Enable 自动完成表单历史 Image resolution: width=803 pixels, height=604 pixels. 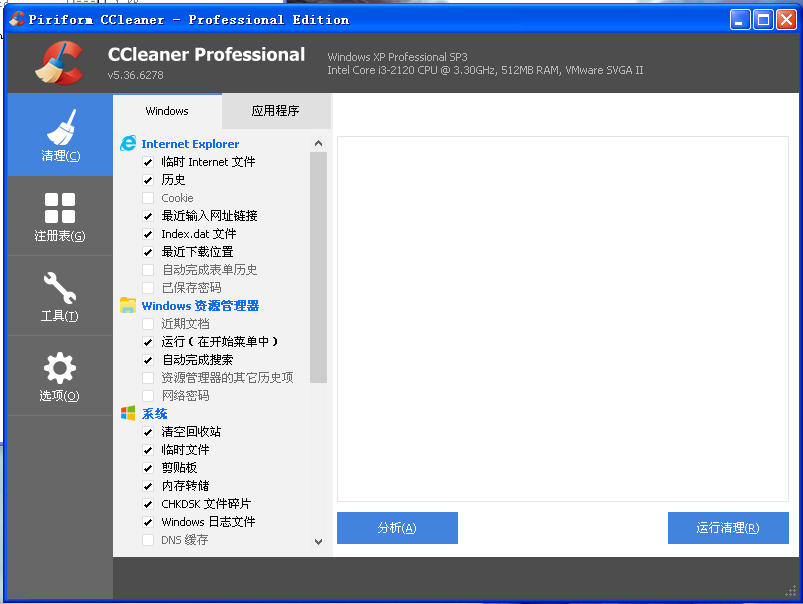pyautogui.click(x=148, y=270)
